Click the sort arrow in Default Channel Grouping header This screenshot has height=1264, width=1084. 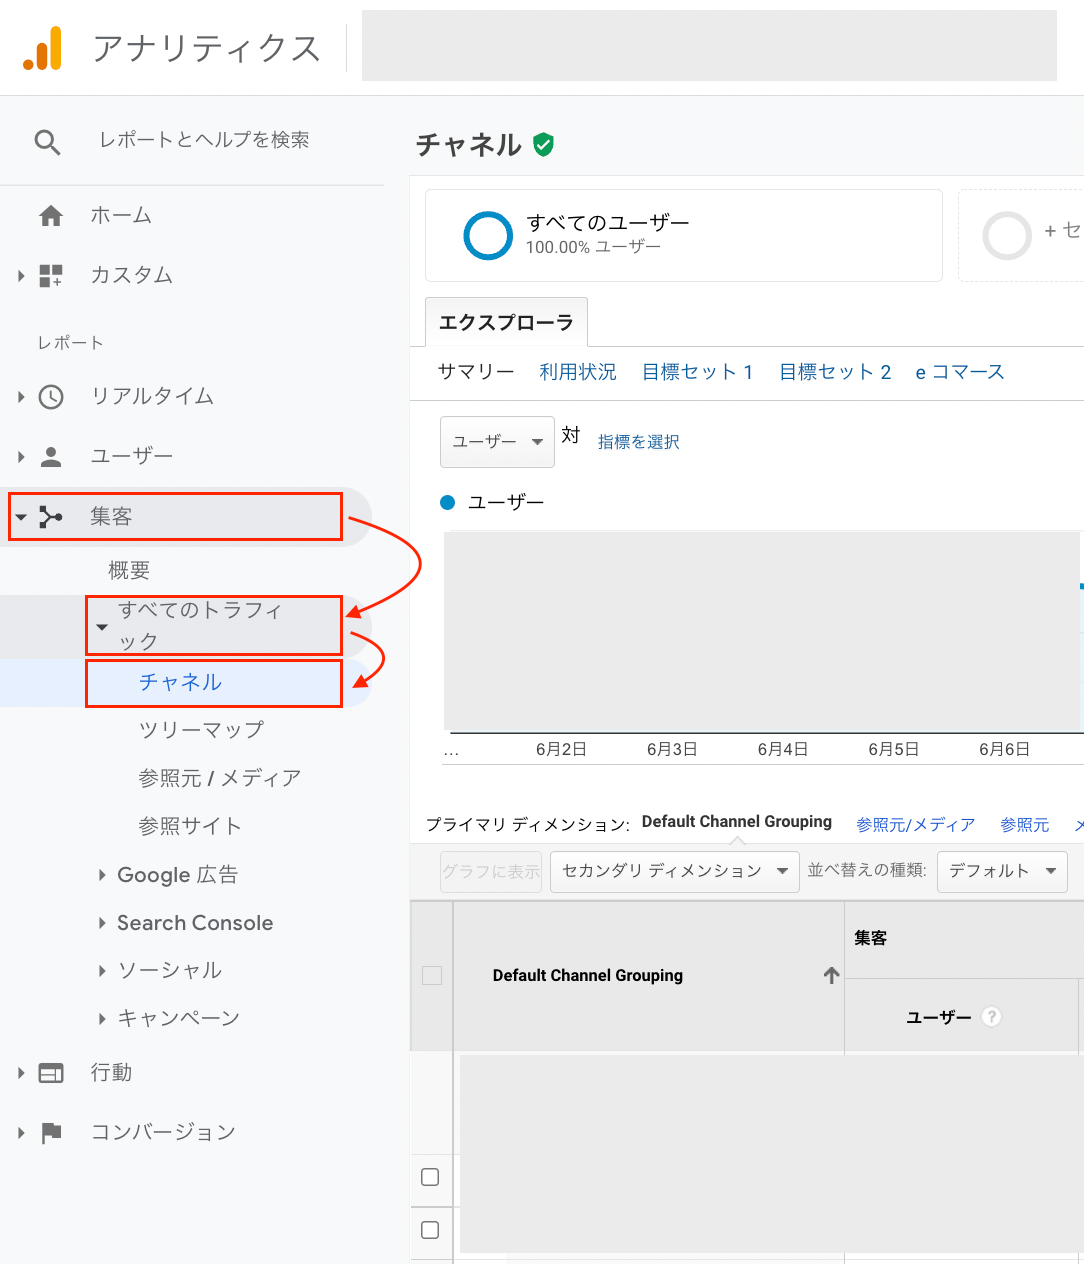[831, 975]
